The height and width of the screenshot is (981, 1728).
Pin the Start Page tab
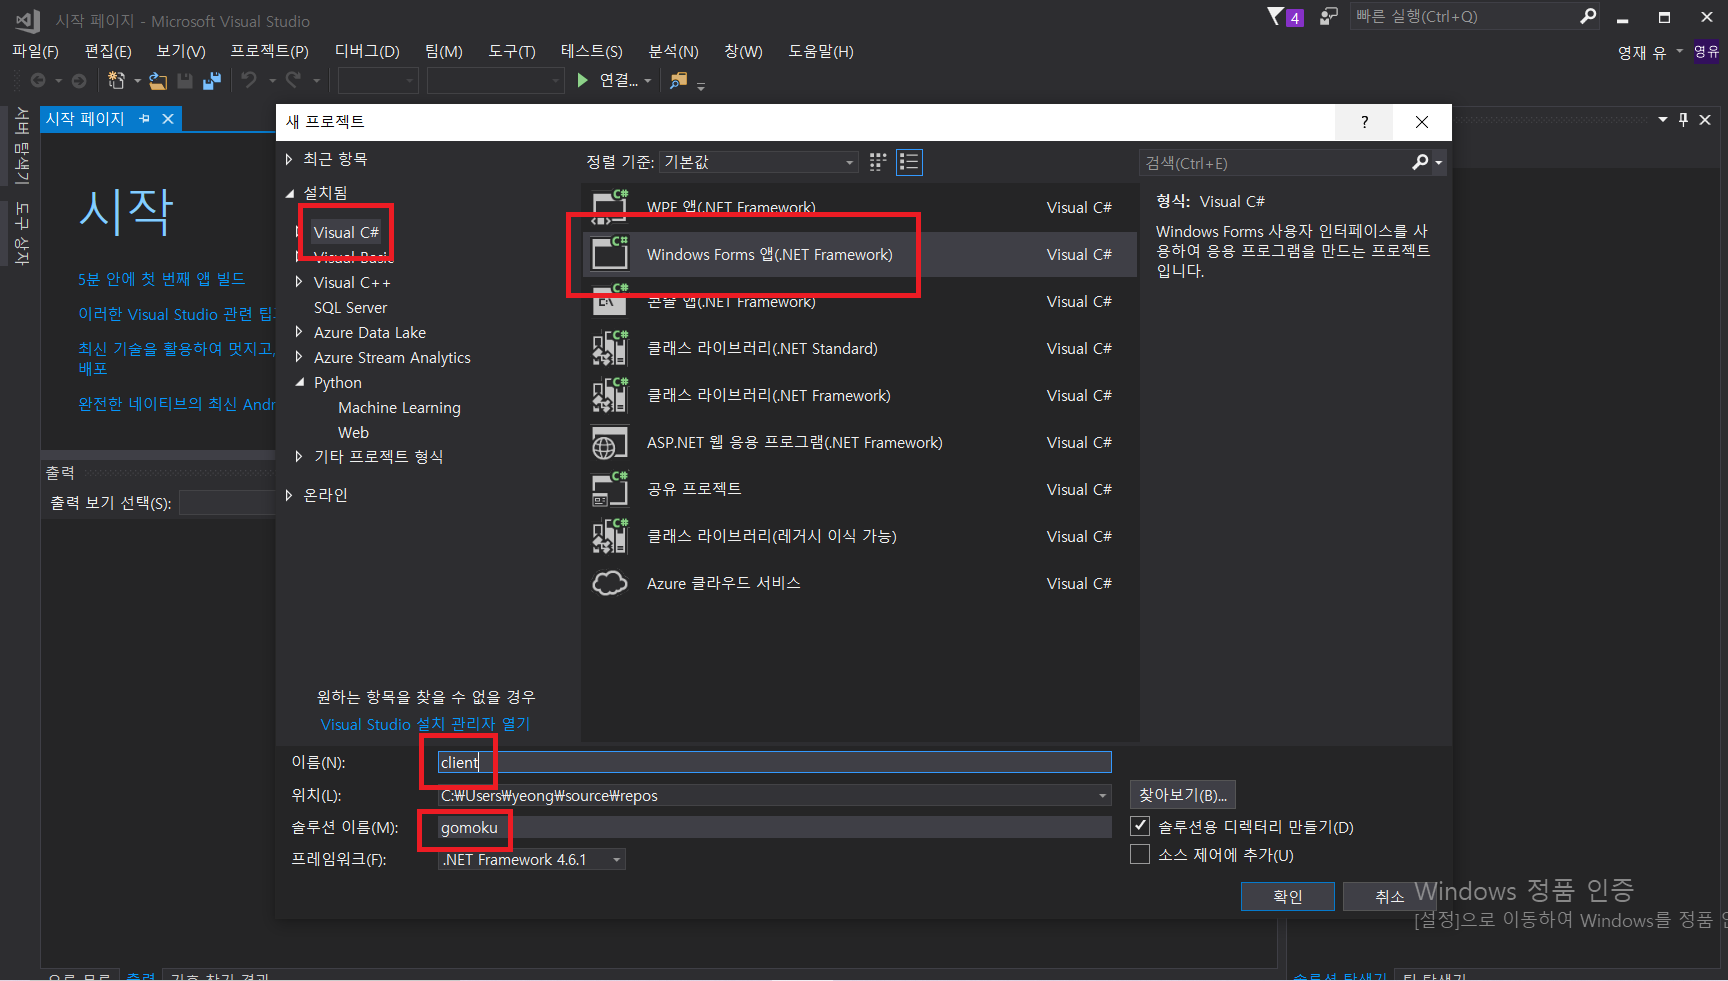145,119
